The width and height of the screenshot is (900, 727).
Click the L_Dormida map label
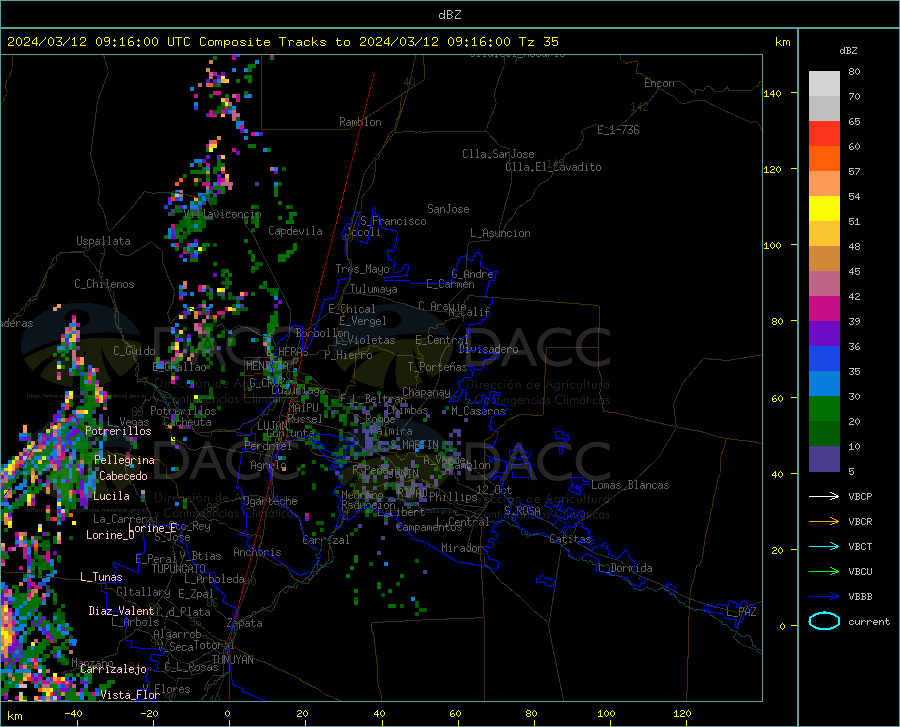[x=624, y=568]
